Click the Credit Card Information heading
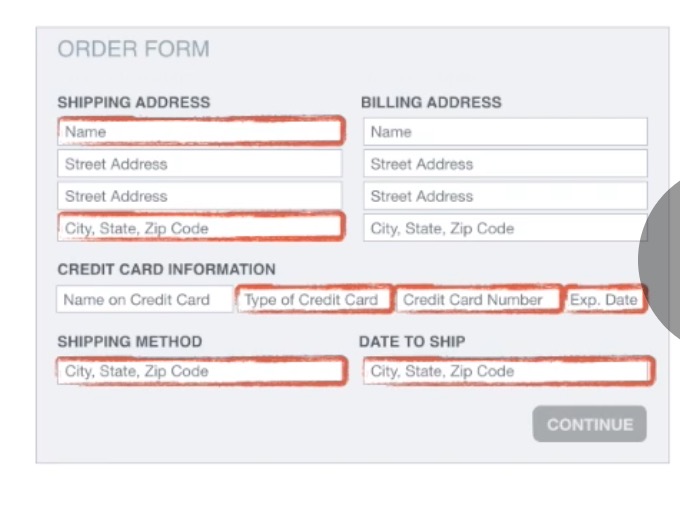 166,269
